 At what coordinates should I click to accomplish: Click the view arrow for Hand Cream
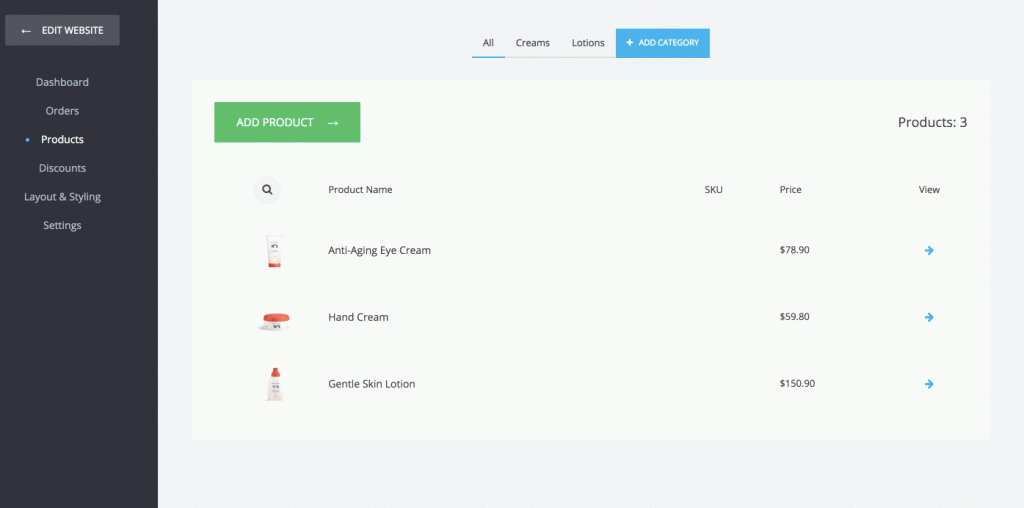coord(929,317)
